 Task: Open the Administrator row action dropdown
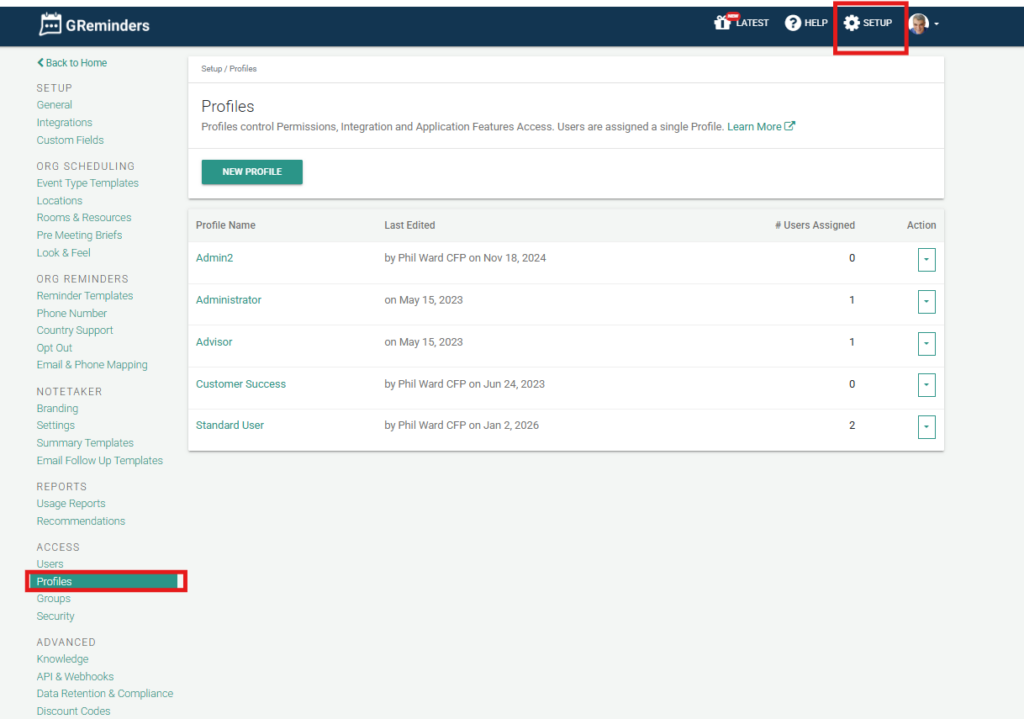926,301
